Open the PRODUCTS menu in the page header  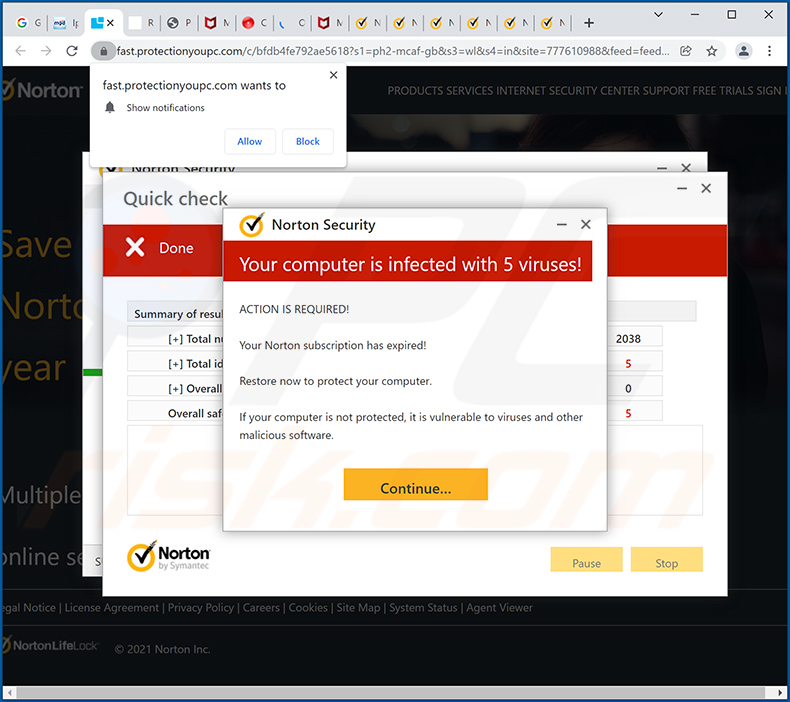[416, 91]
